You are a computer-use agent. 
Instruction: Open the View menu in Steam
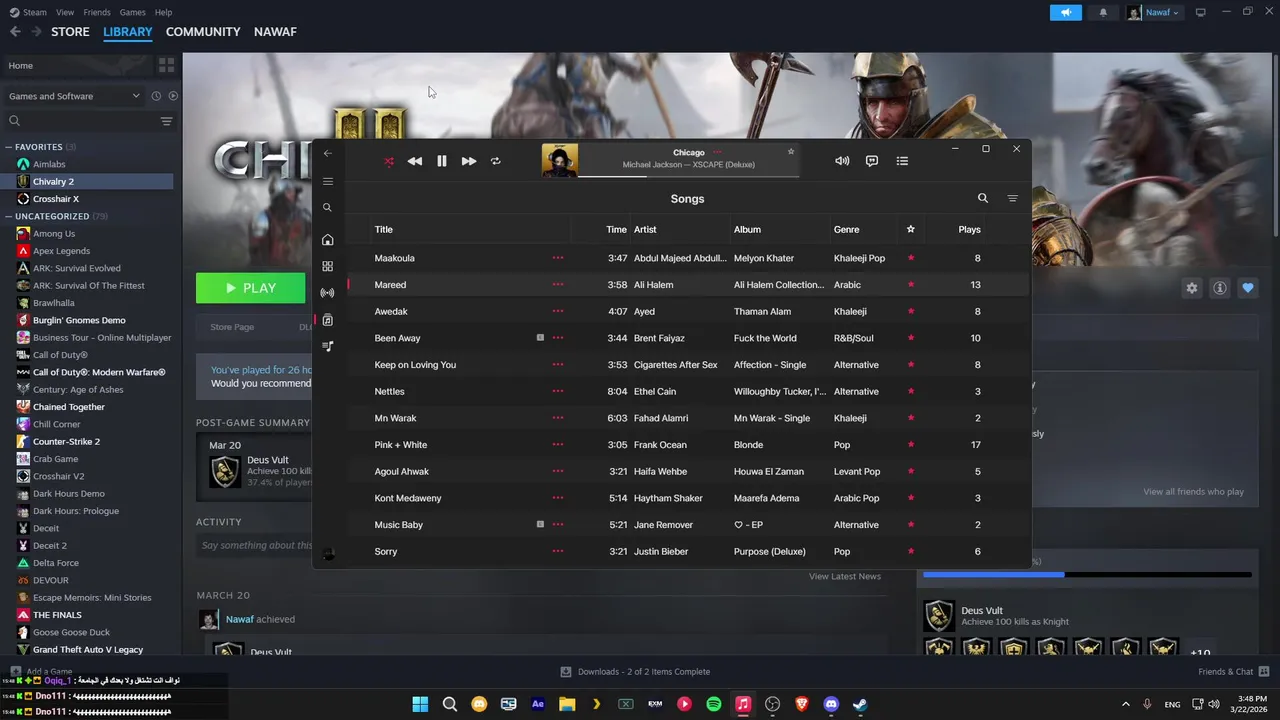[65, 12]
